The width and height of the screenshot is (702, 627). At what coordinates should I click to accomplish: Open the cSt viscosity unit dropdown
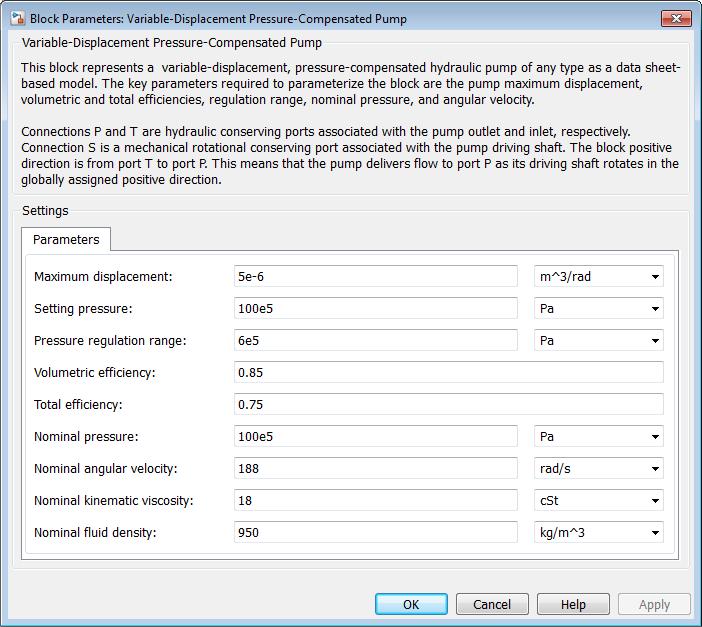598,501
